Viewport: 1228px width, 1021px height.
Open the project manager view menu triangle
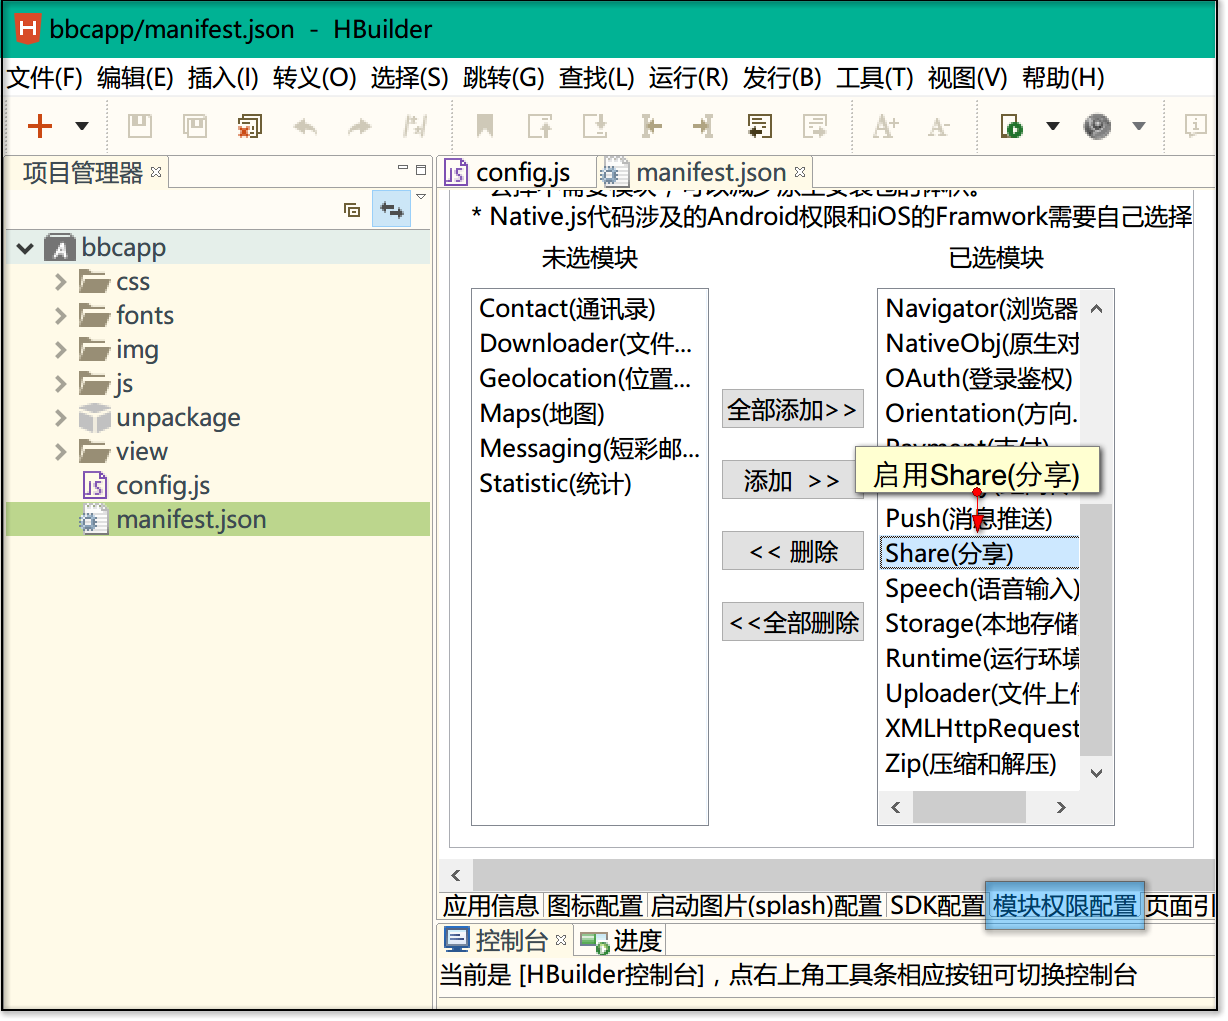point(421,197)
